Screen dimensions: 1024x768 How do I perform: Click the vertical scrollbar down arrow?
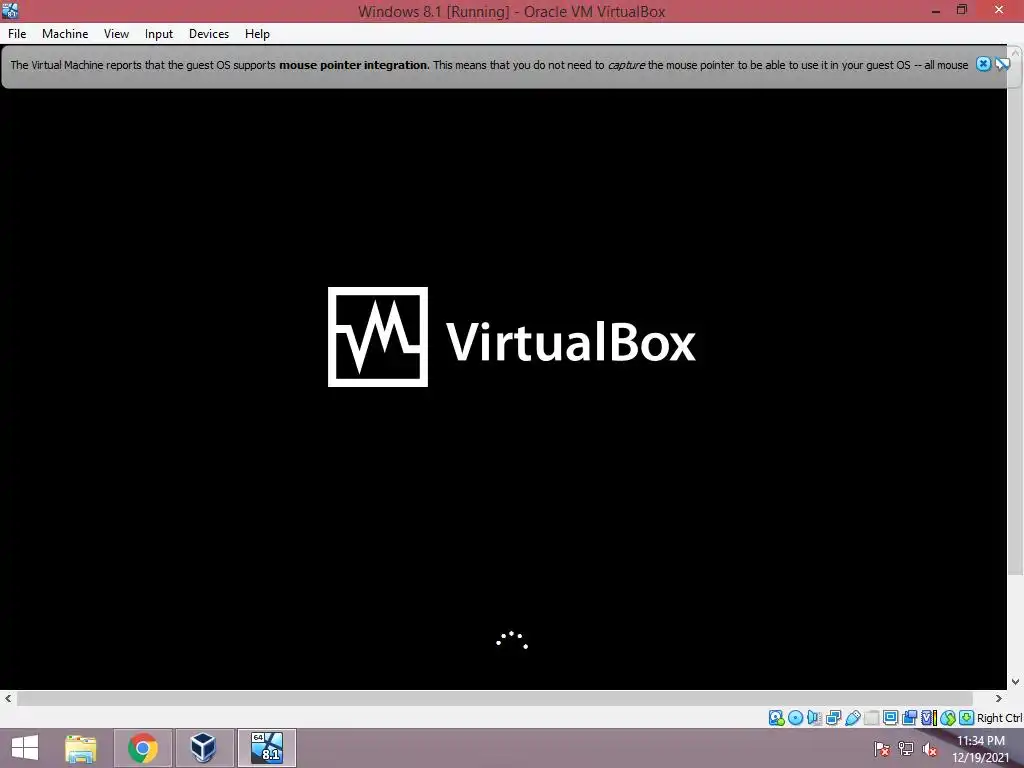pos(1016,682)
